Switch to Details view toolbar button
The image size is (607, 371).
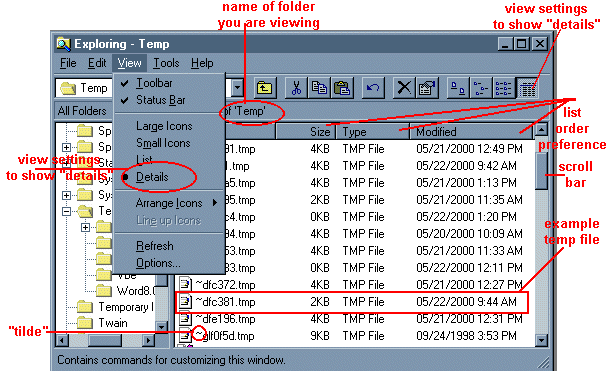(527, 88)
